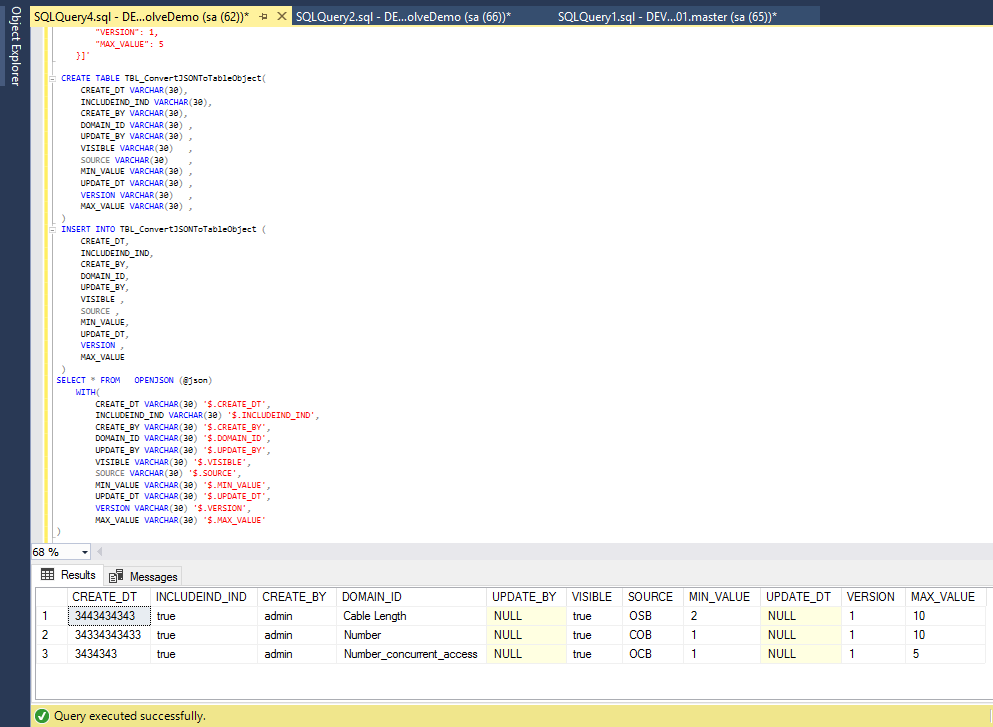This screenshot has height=727, width=993.
Task: Click the green success checkmark icon
Action: (x=42, y=716)
